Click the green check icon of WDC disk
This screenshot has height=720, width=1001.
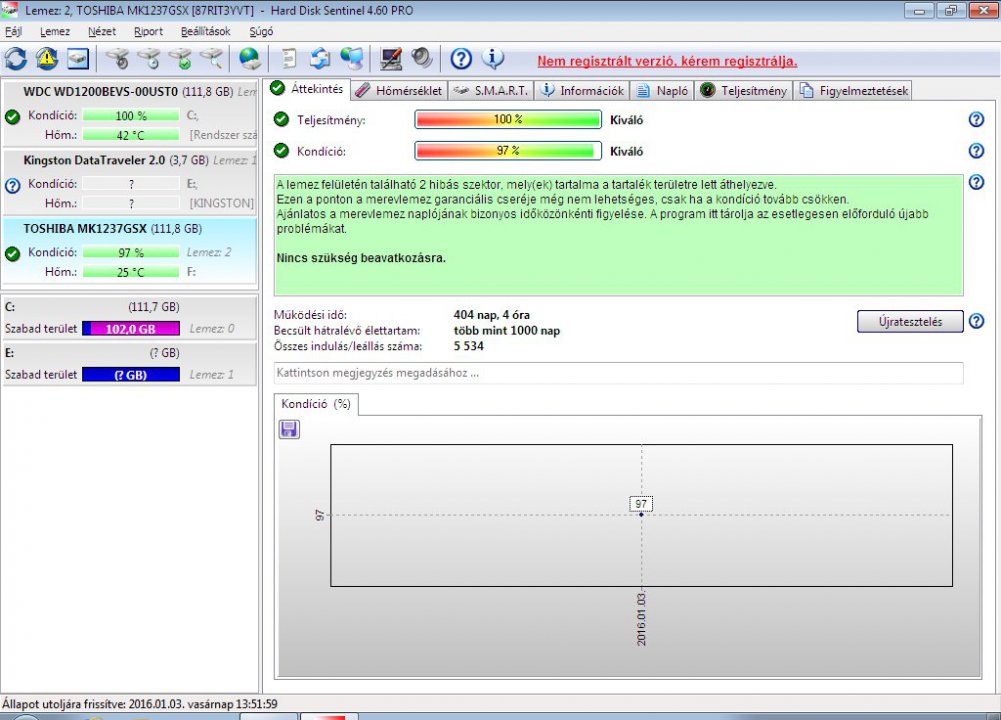(x=12, y=117)
